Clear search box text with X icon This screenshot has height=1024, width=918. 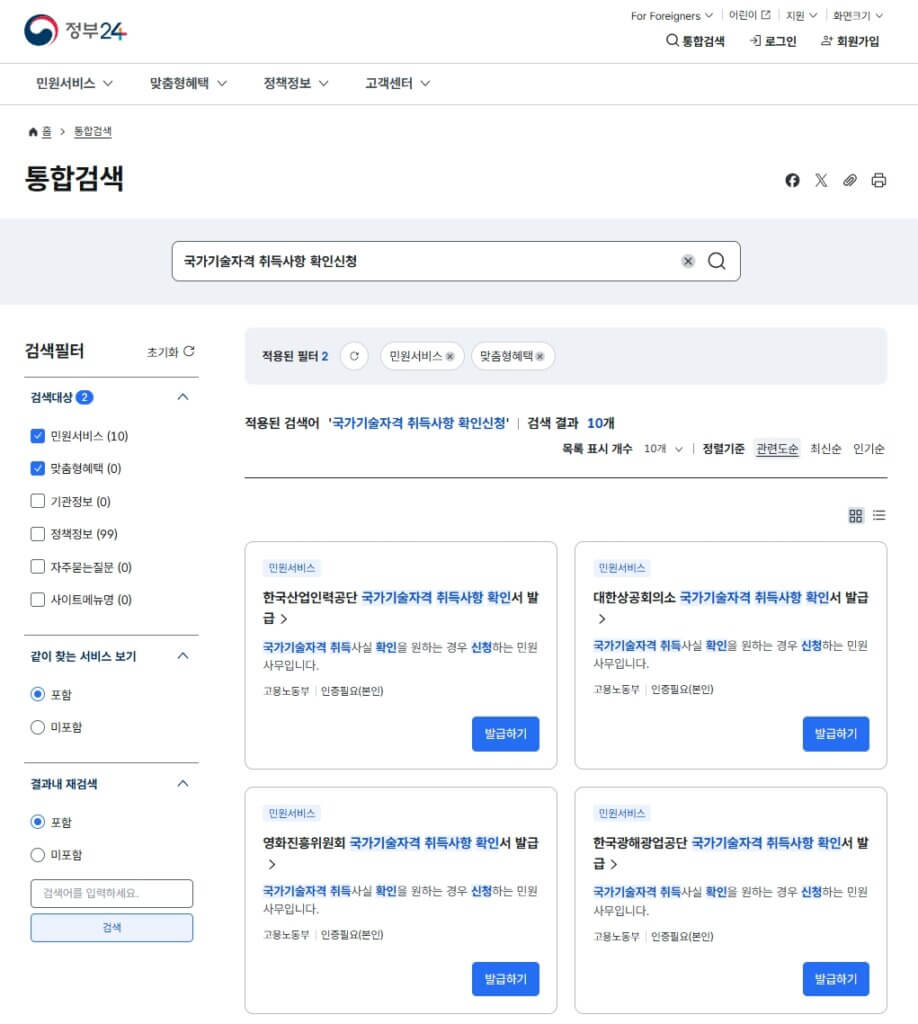point(688,261)
